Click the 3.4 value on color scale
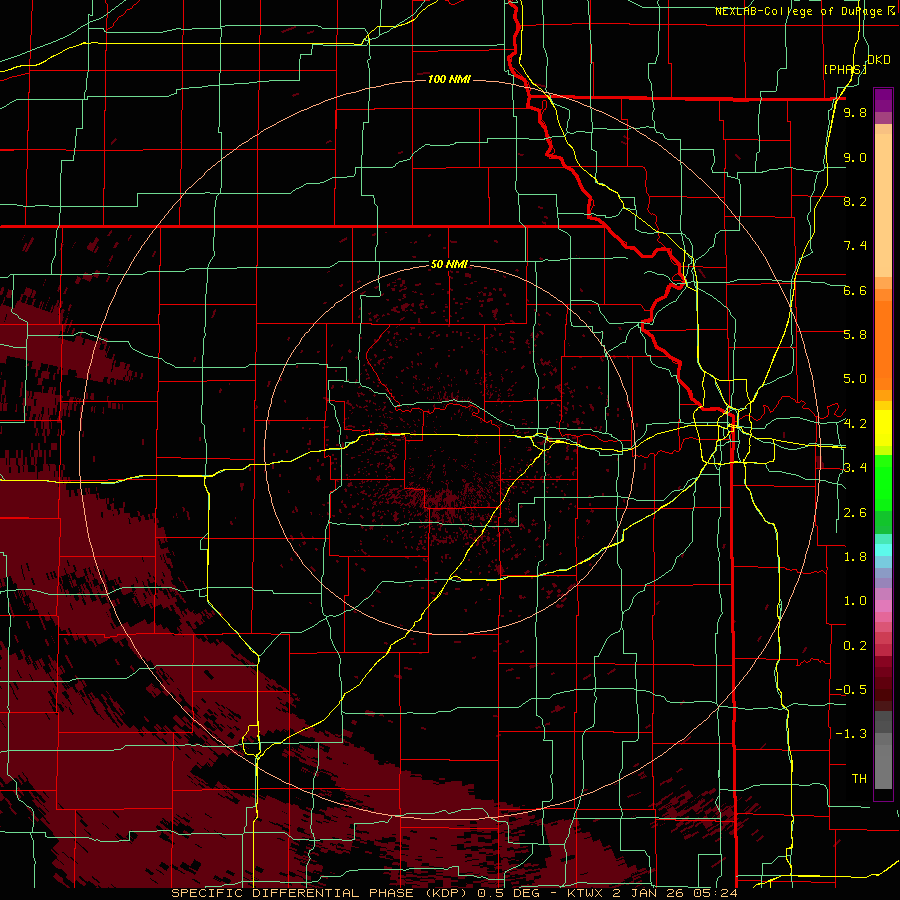Screen dimensions: 900x900 pos(855,468)
